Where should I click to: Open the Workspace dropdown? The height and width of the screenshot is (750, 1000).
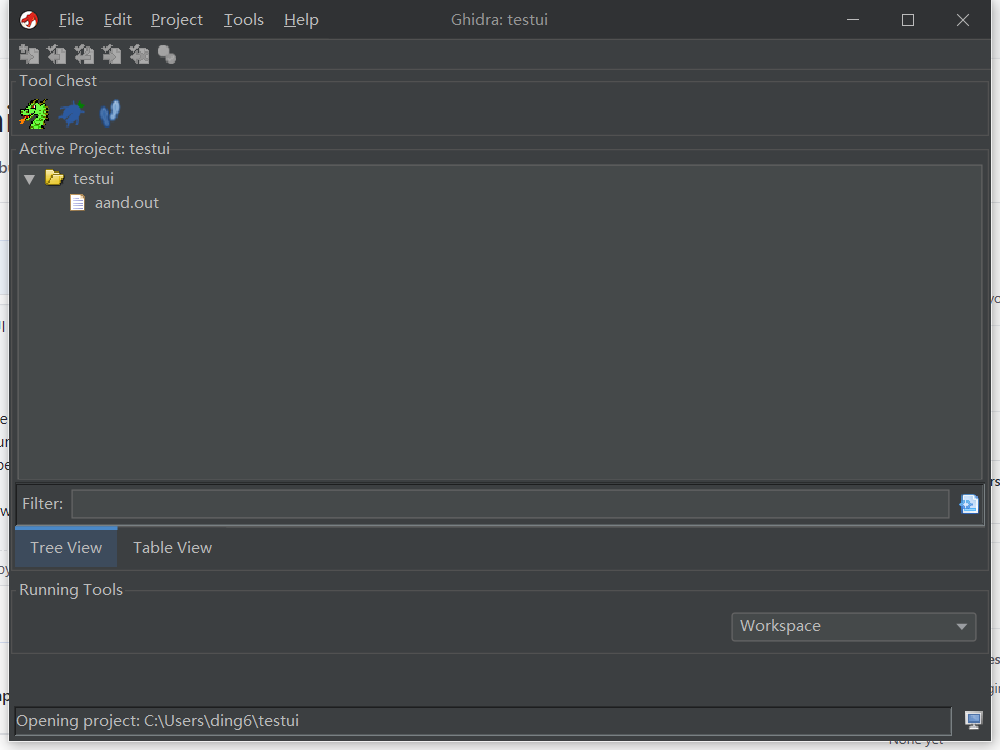(853, 626)
